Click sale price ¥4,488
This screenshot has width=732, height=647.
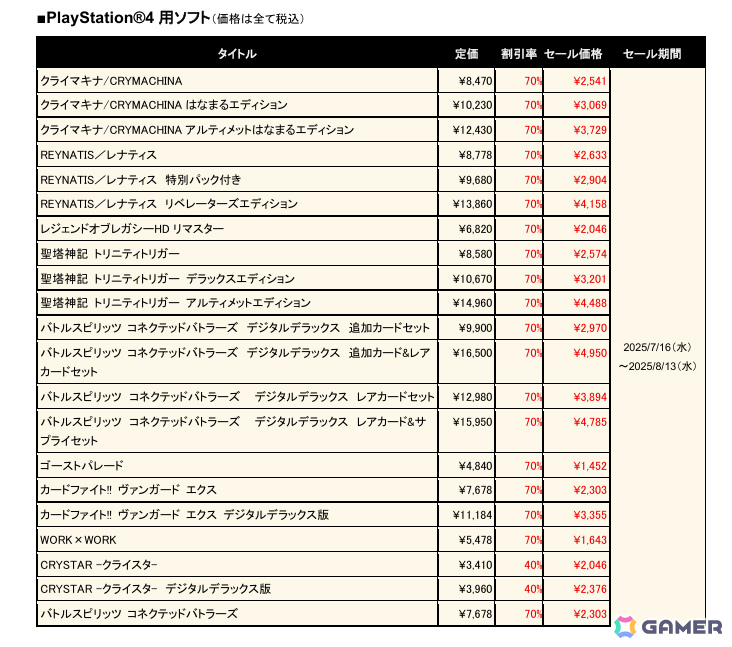pos(590,303)
